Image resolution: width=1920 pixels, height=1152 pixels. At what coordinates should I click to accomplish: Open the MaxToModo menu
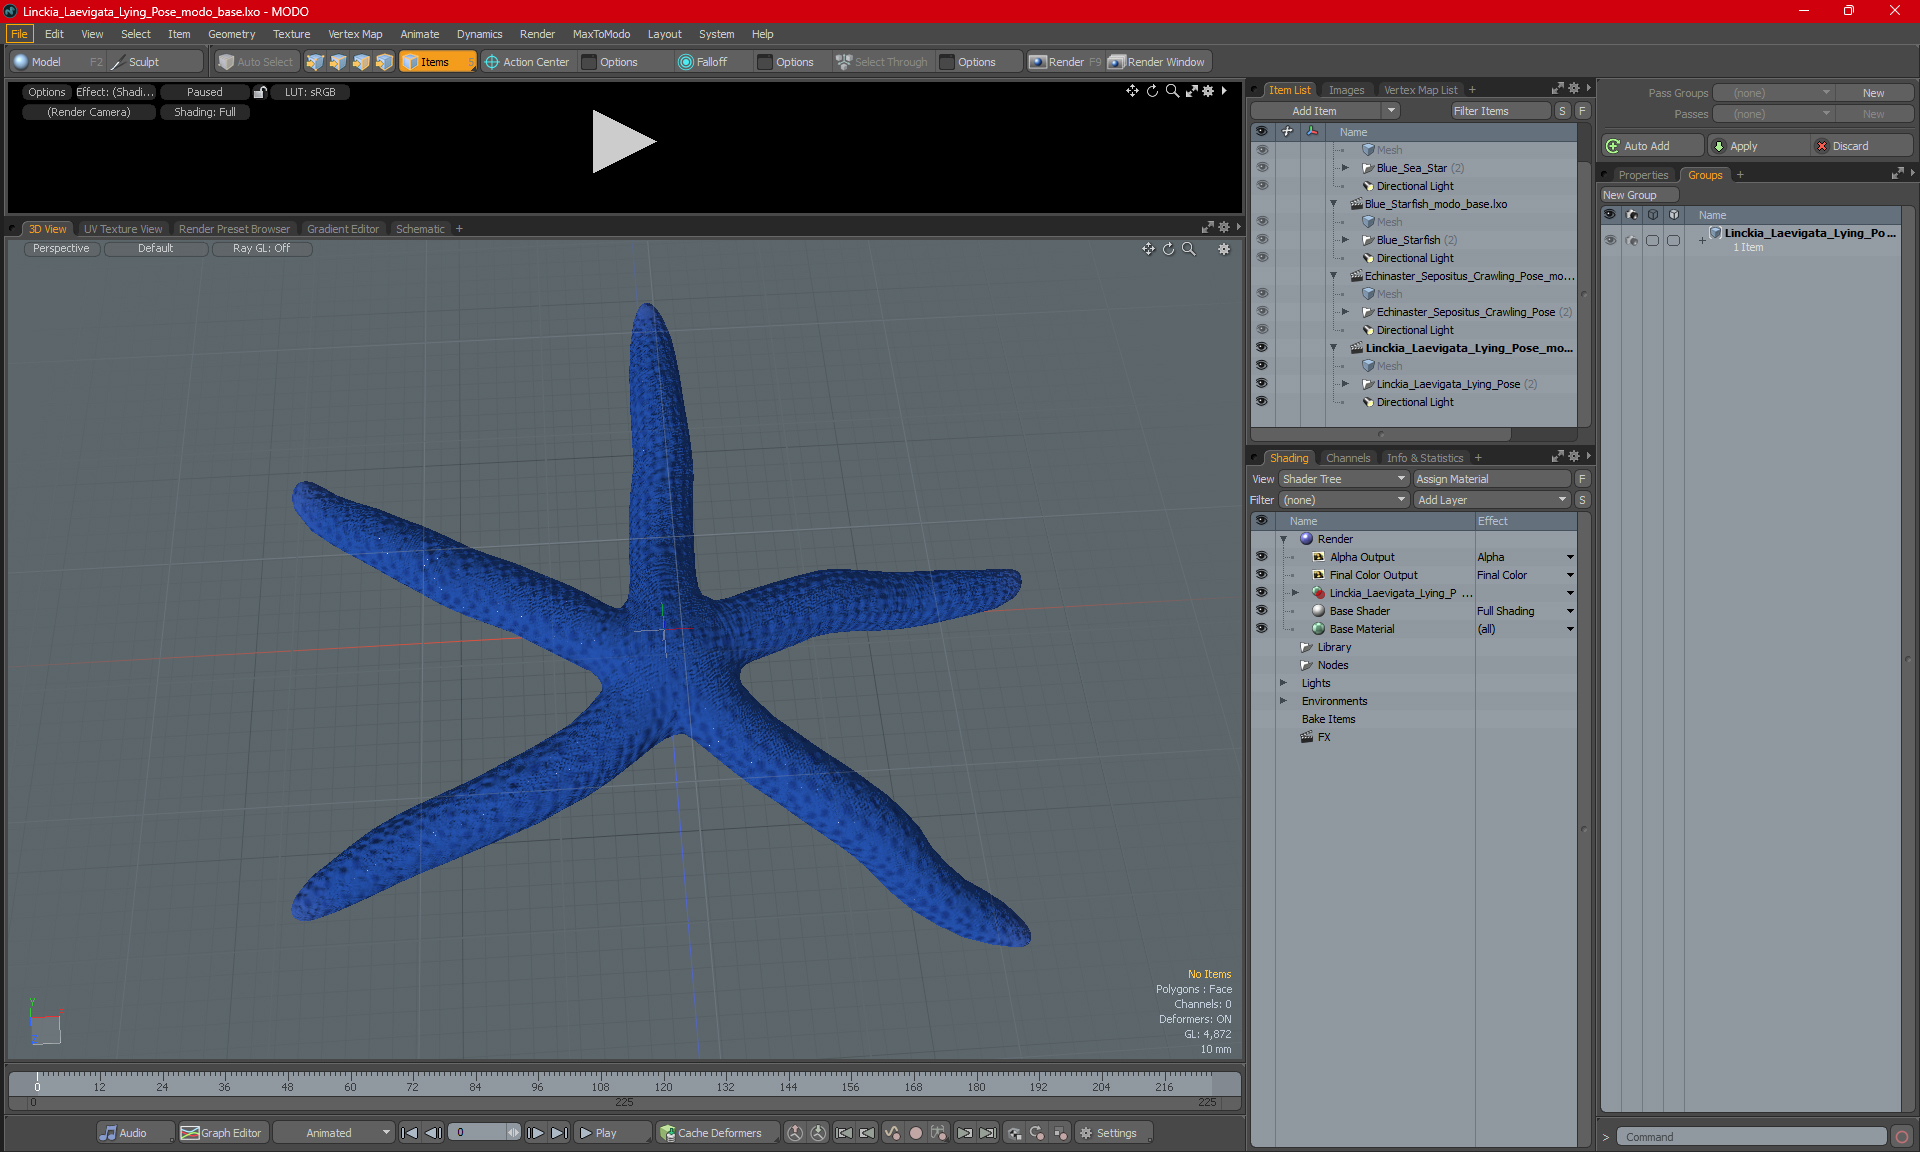point(601,34)
